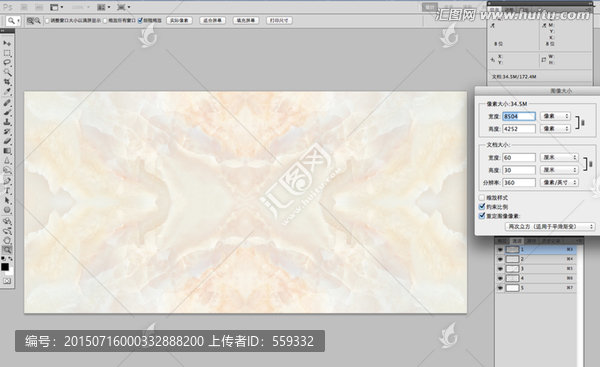This screenshot has height=367, width=600.
Task: Uncheck the 约束比例 constrain proportions checkbox
Action: click(482, 207)
